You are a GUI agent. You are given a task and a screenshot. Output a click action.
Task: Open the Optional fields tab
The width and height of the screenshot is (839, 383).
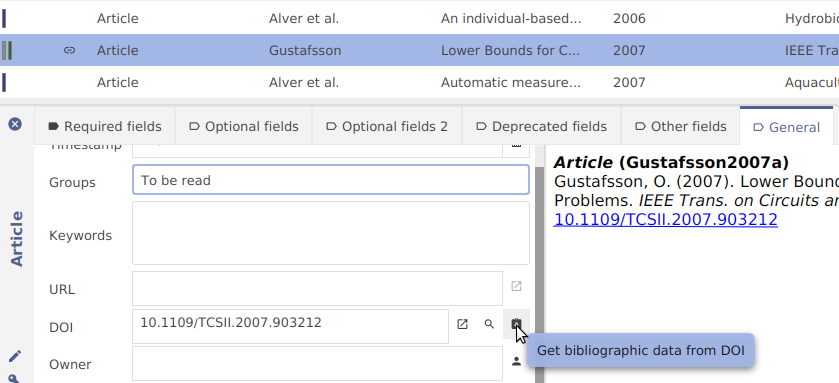tap(244, 126)
